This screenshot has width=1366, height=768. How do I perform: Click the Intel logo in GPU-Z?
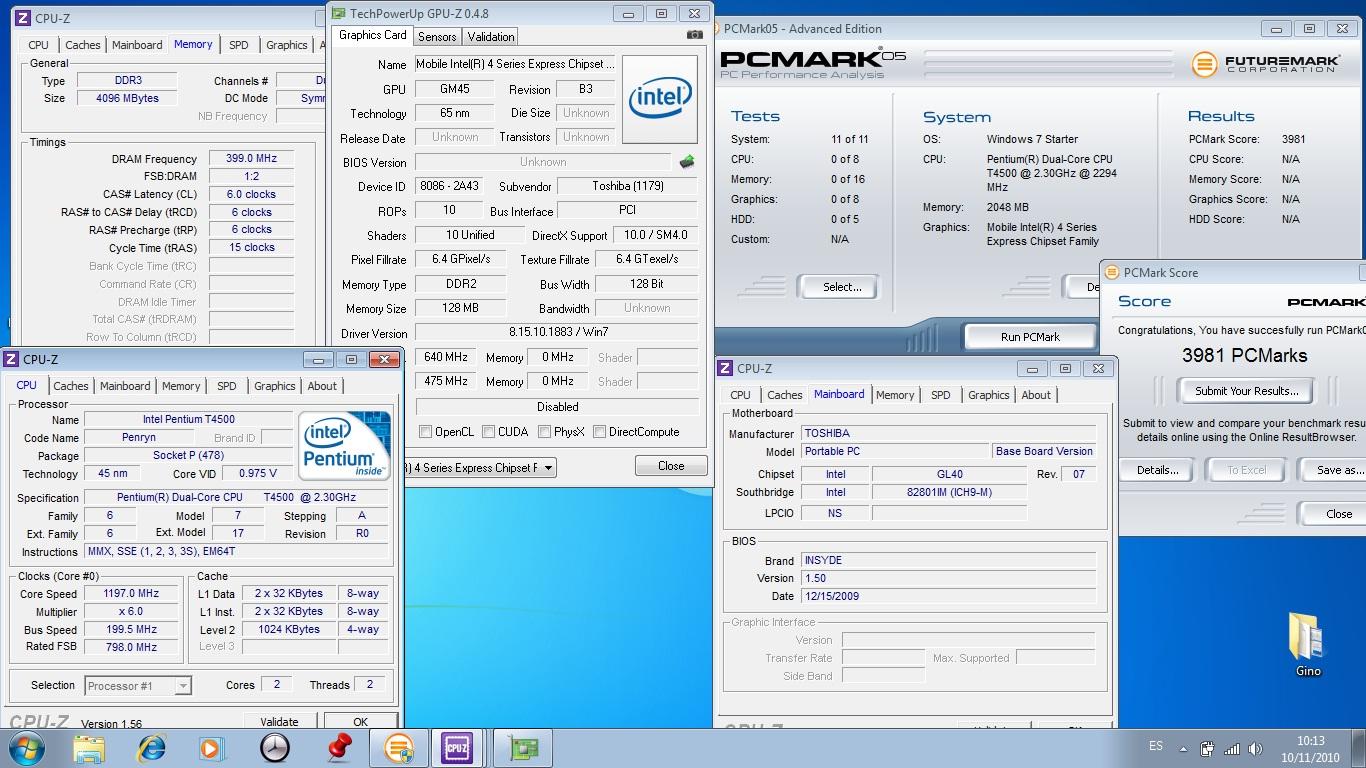point(659,99)
